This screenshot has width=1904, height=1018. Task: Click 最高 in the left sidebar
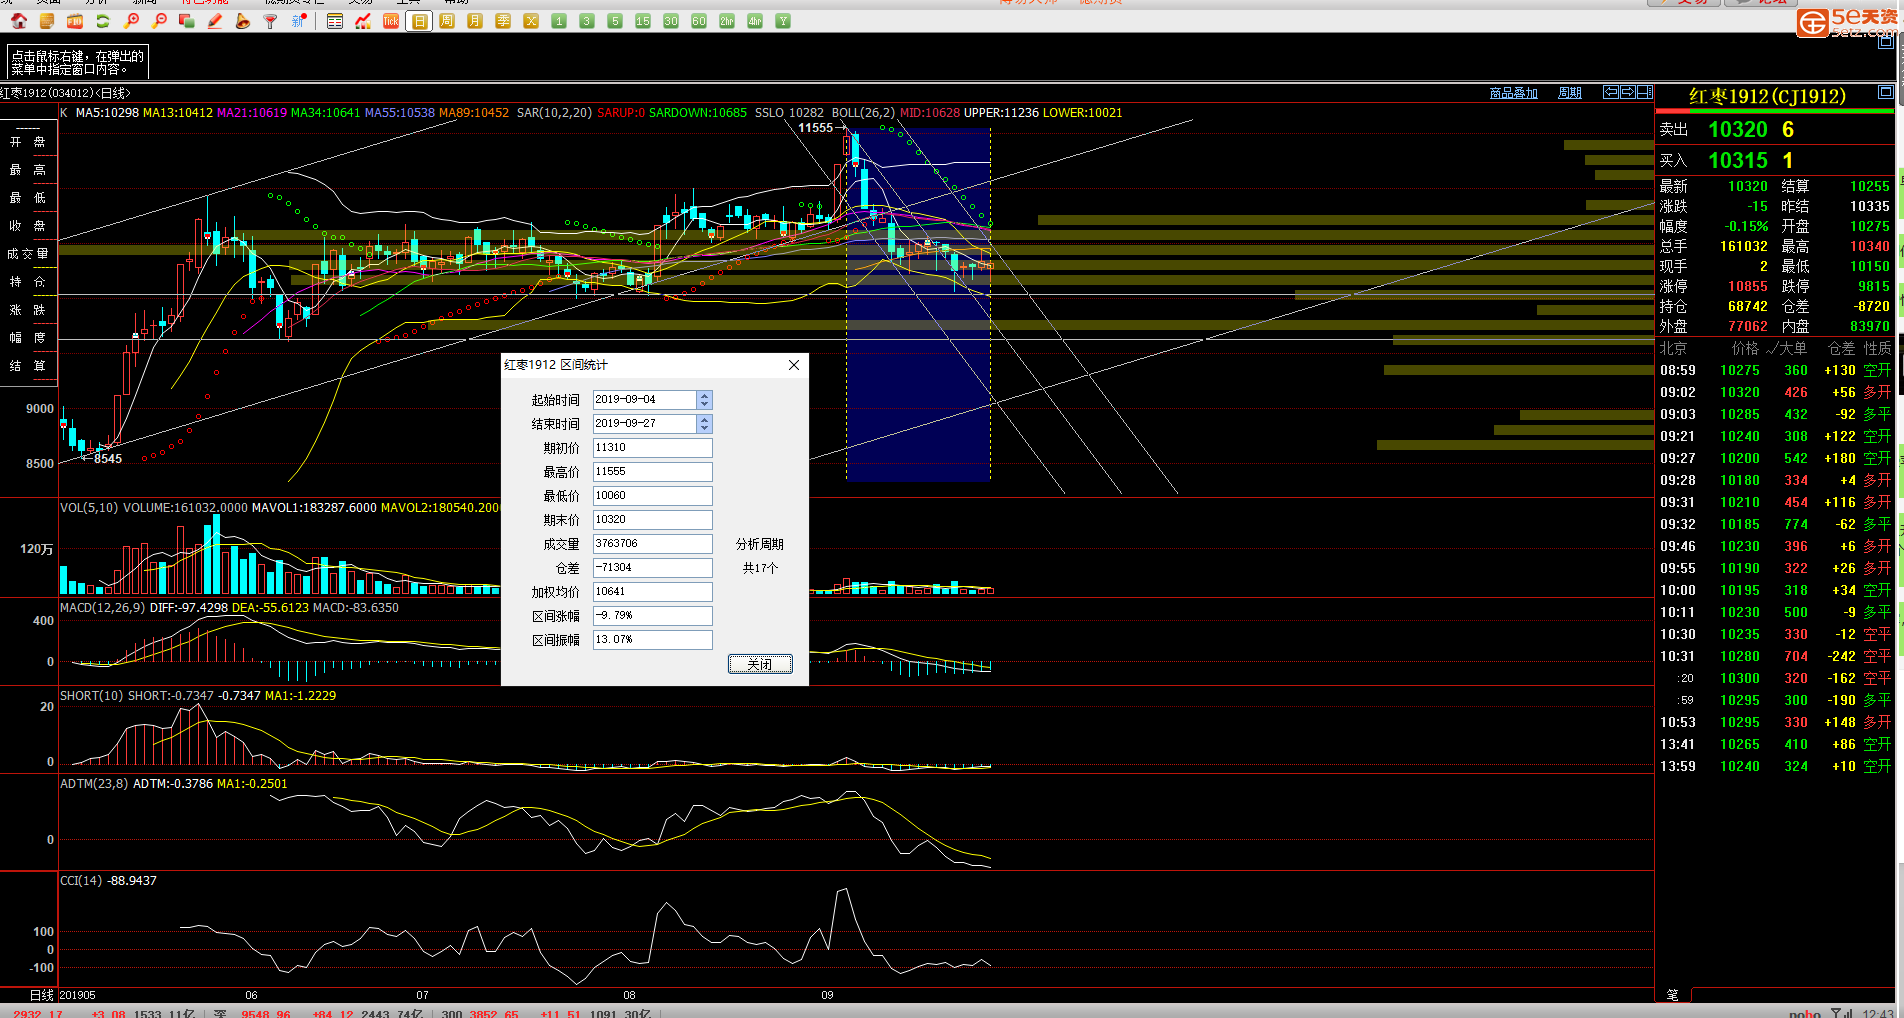pos(28,170)
